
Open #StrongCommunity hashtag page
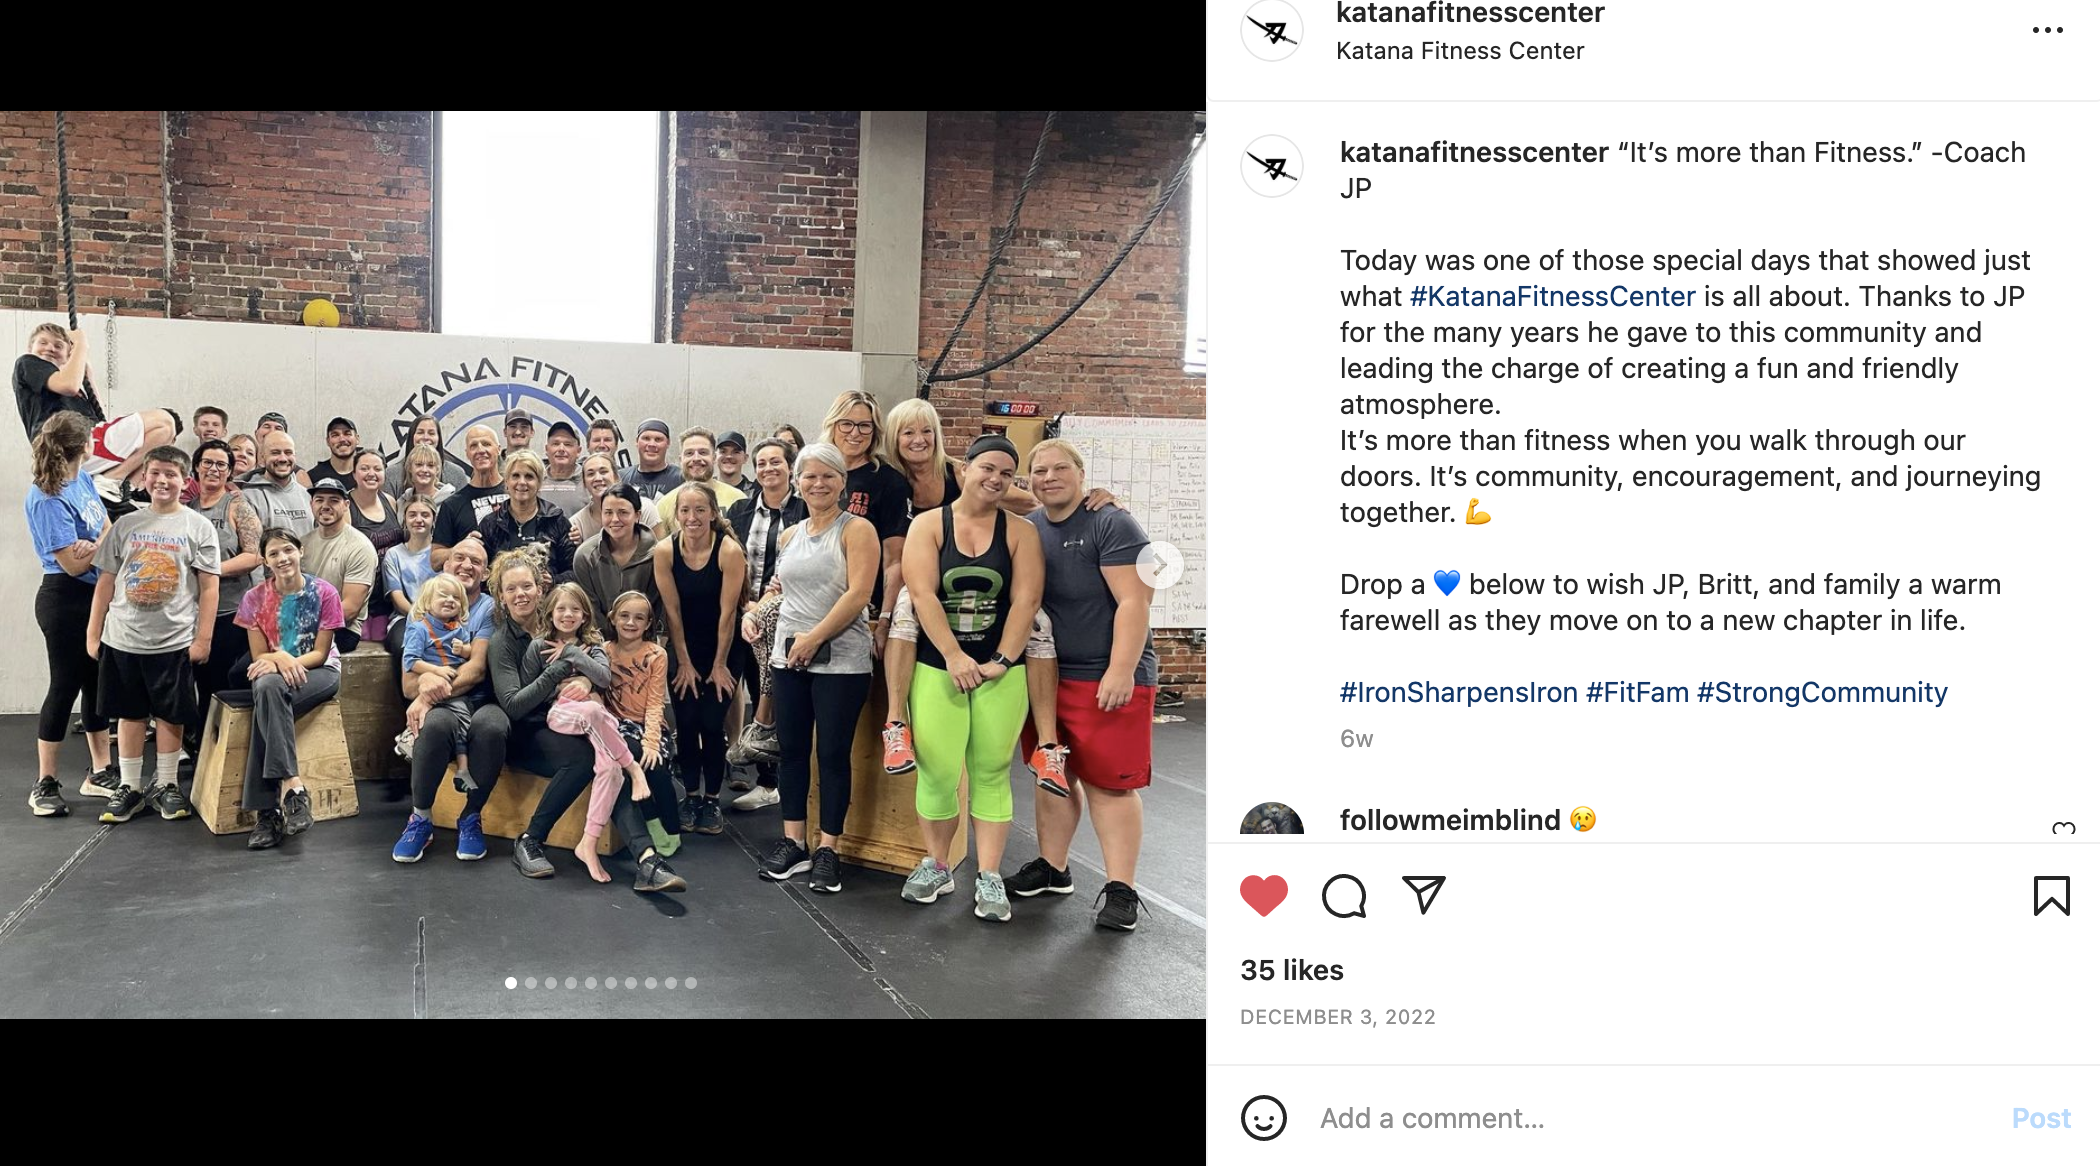coord(1822,692)
